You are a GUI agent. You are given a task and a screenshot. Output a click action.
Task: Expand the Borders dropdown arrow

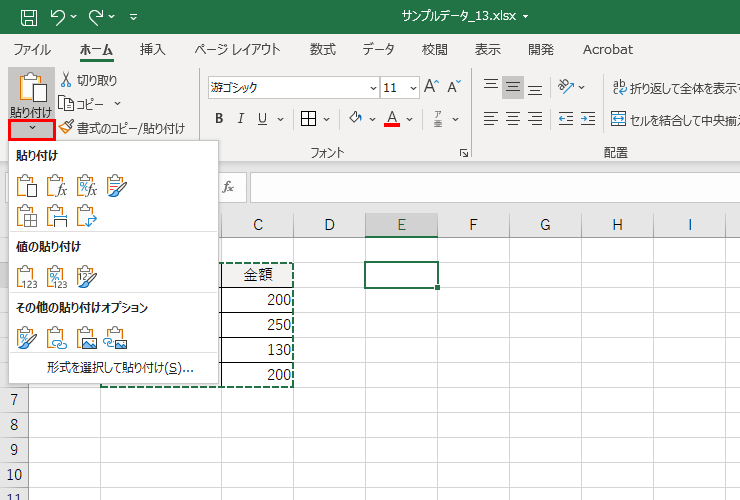coord(327,119)
